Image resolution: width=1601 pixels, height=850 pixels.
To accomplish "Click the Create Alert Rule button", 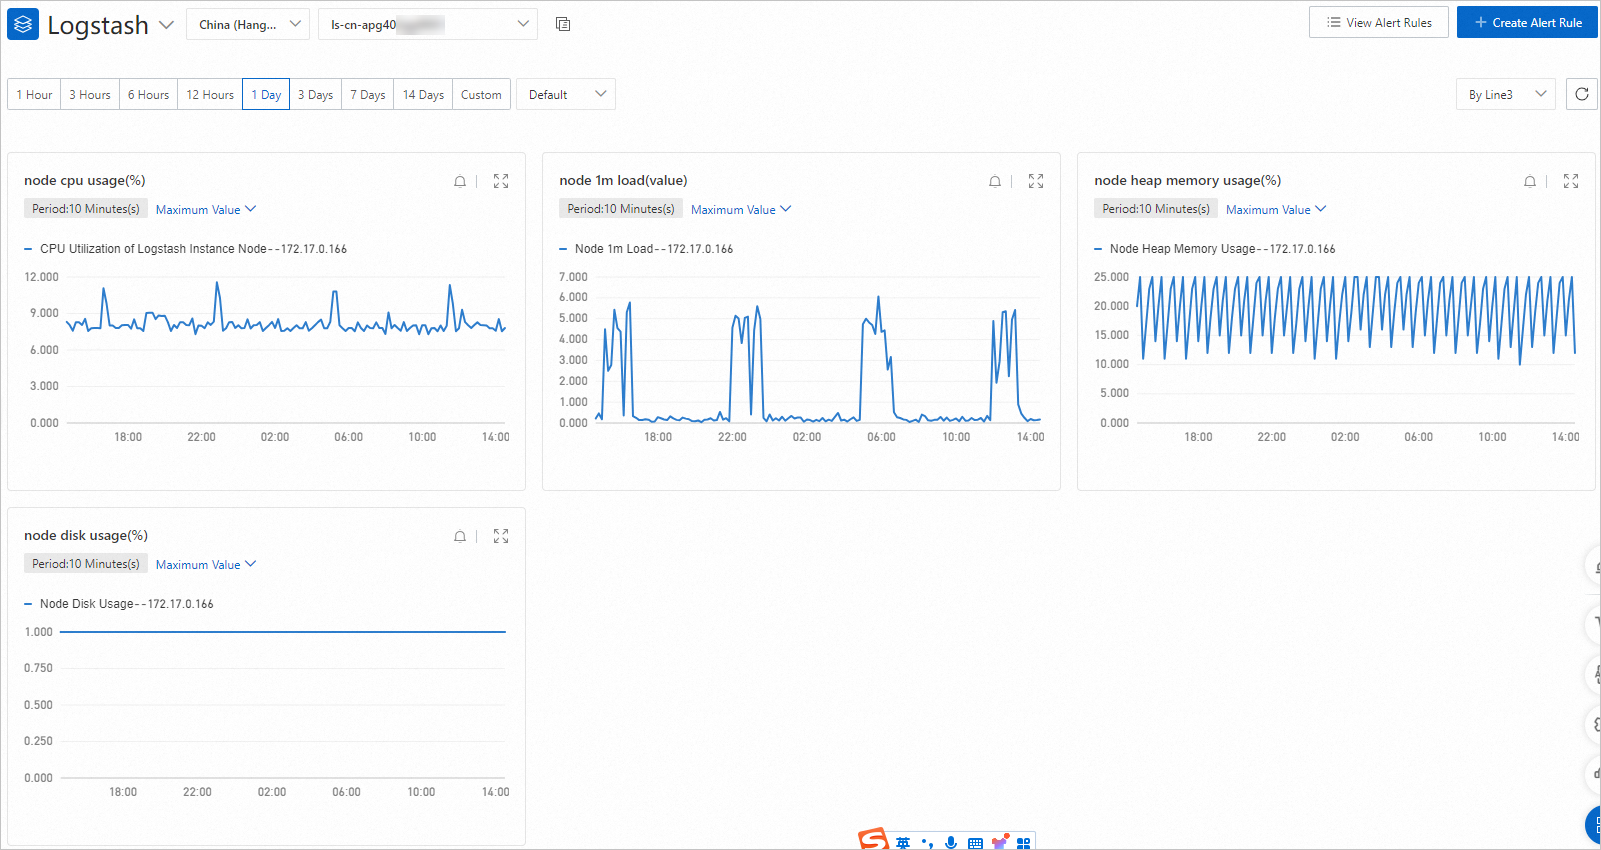I will coord(1527,22).
